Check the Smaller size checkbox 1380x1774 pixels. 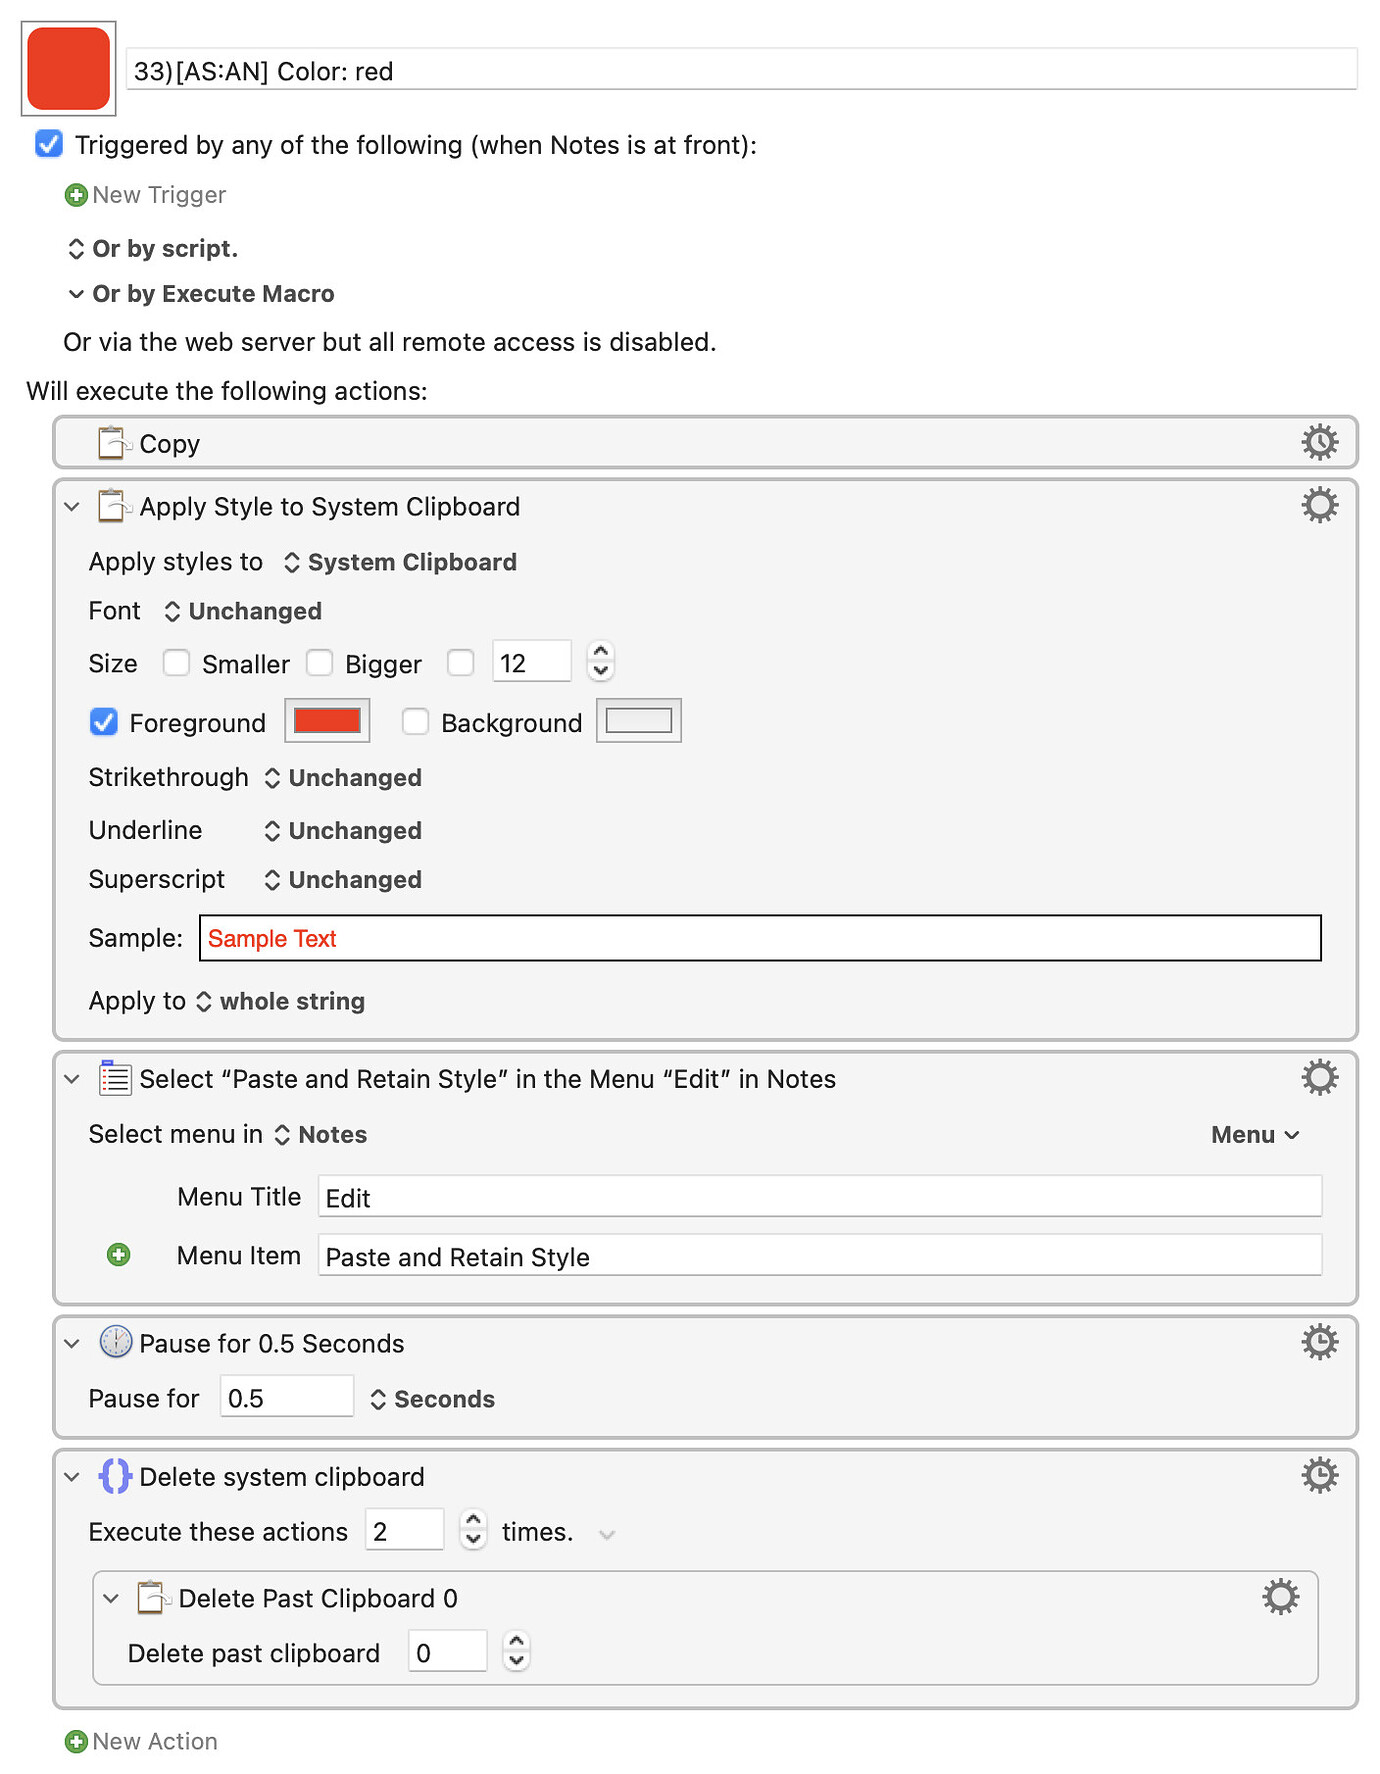tap(176, 663)
